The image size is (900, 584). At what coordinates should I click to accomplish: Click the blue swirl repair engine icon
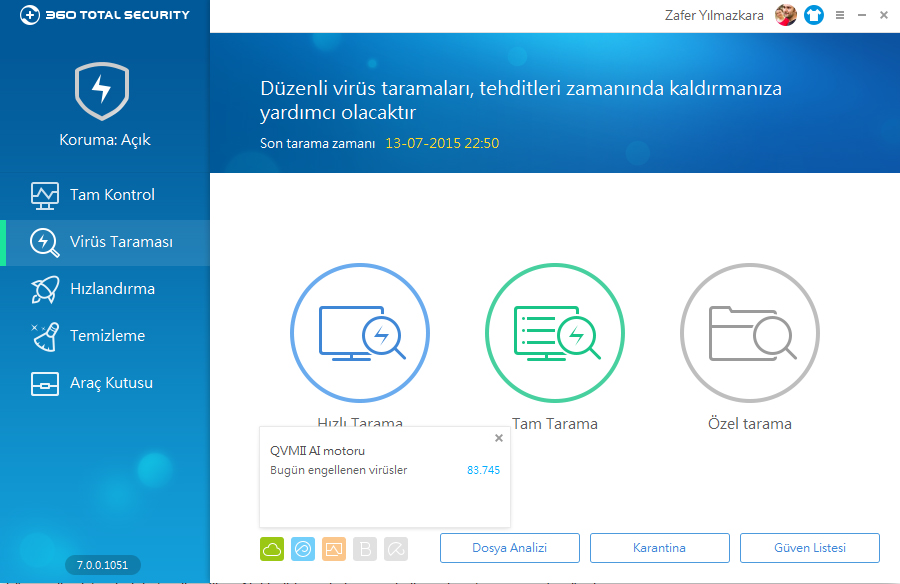pyautogui.click(x=303, y=548)
